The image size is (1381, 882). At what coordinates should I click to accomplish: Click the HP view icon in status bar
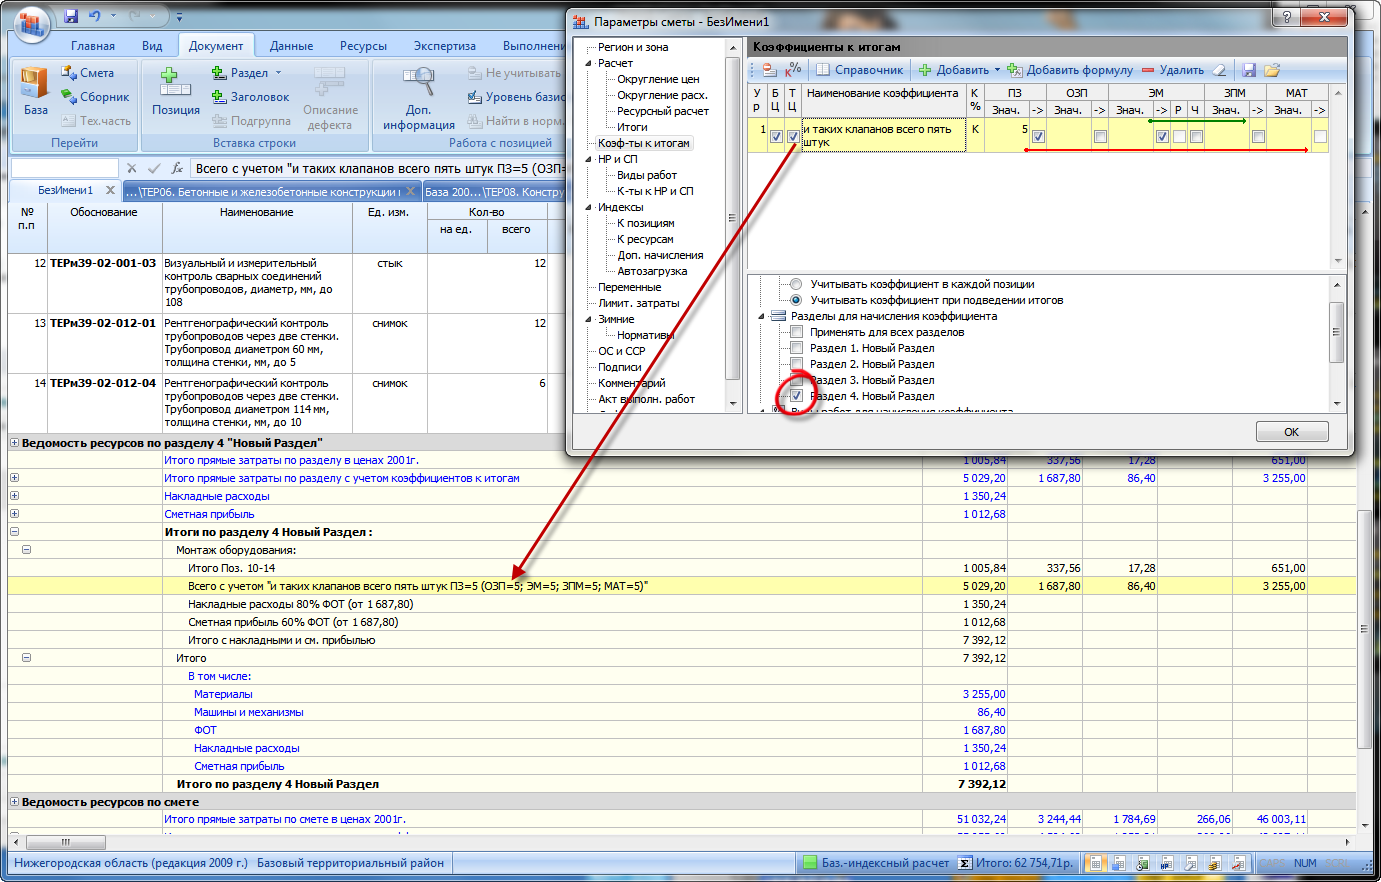1167,863
